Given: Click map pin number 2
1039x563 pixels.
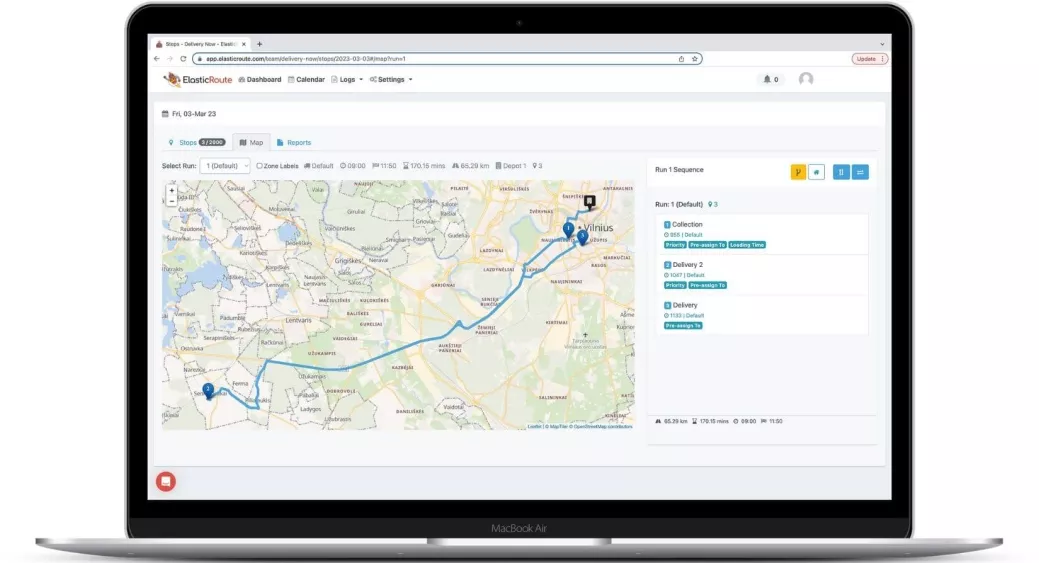Looking at the screenshot, I should pyautogui.click(x=208, y=391).
